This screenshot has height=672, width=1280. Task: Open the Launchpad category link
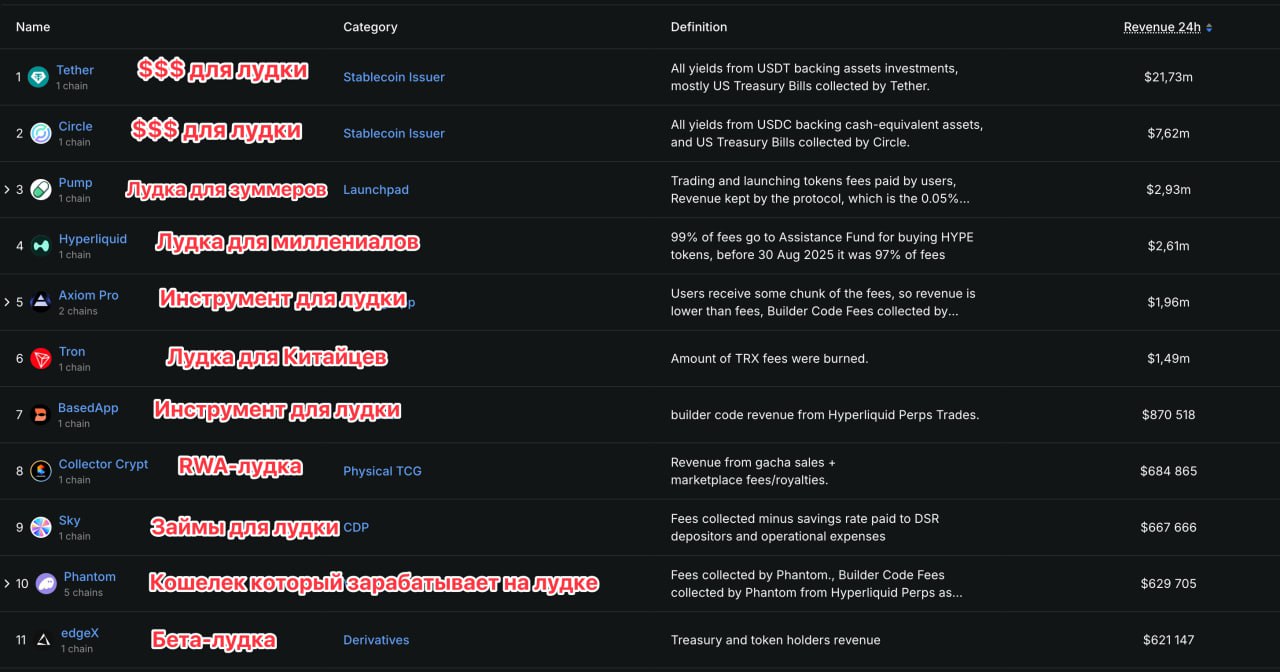tap(375, 190)
